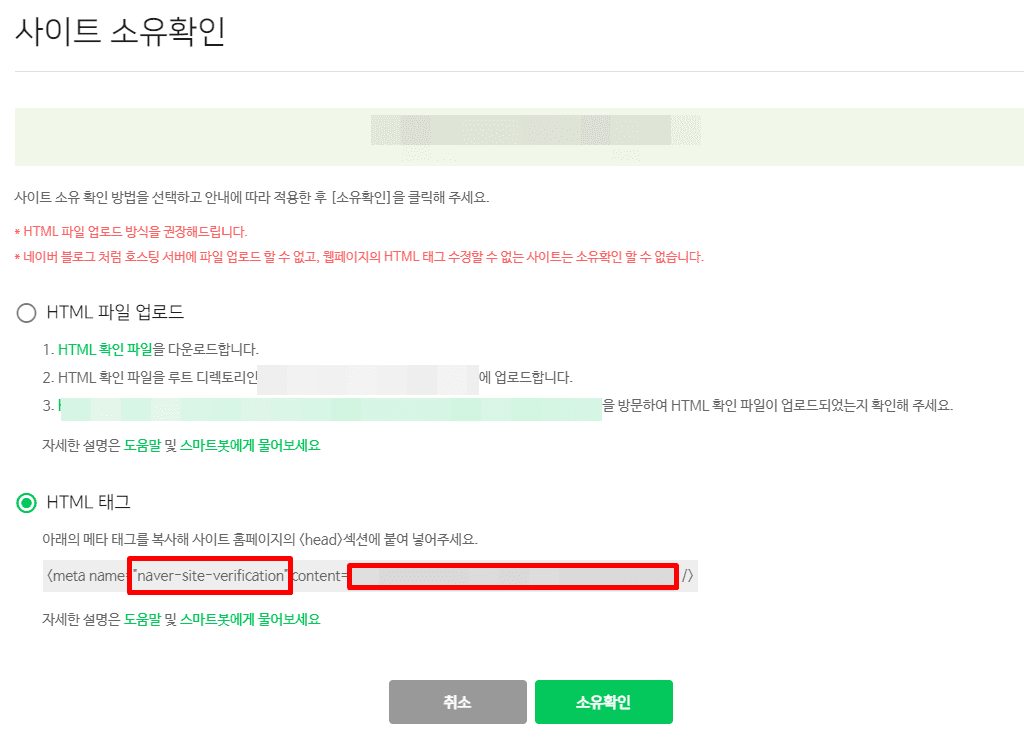Click the page title "사이트 소유확인"
1024x749 pixels.
(120, 33)
